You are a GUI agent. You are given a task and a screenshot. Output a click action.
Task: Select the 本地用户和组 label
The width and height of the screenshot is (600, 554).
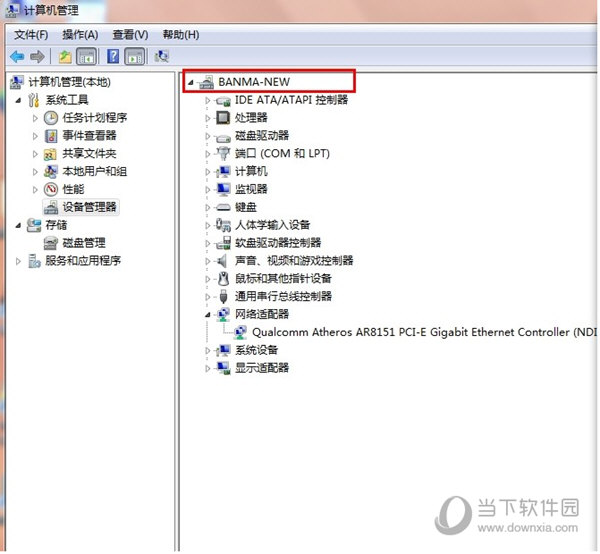[95, 171]
